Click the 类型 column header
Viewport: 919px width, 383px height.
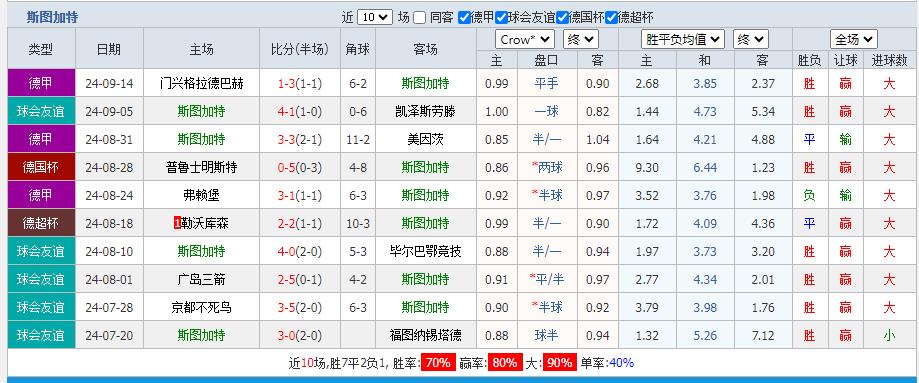41,49
